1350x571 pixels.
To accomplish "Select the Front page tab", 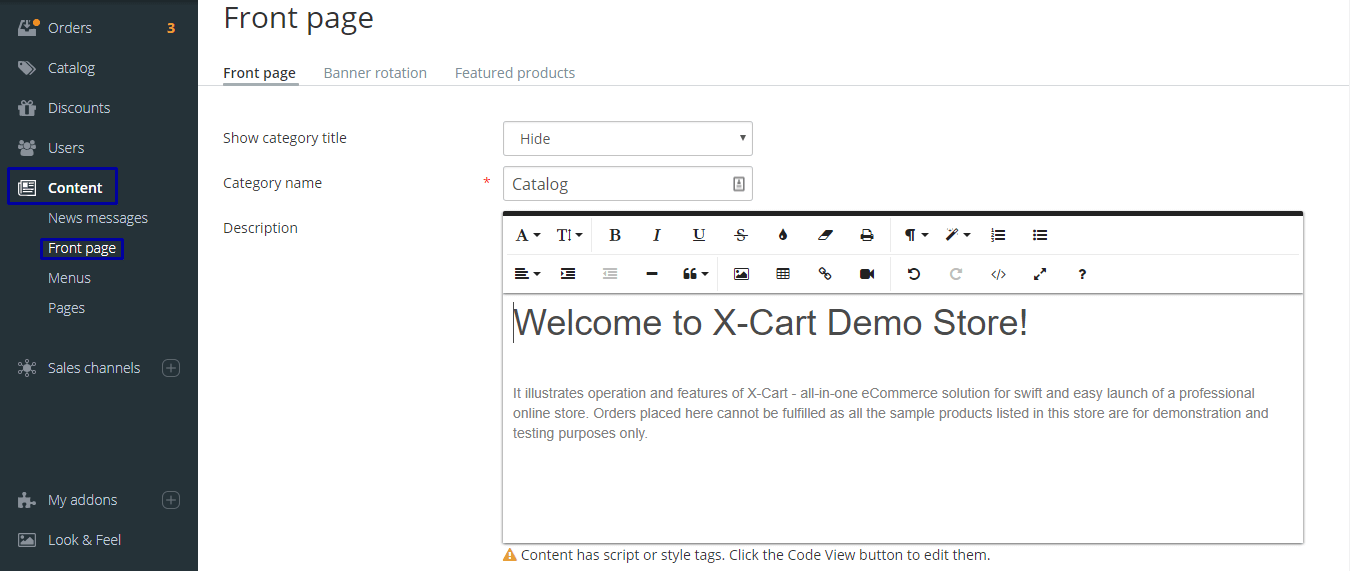I will (260, 73).
